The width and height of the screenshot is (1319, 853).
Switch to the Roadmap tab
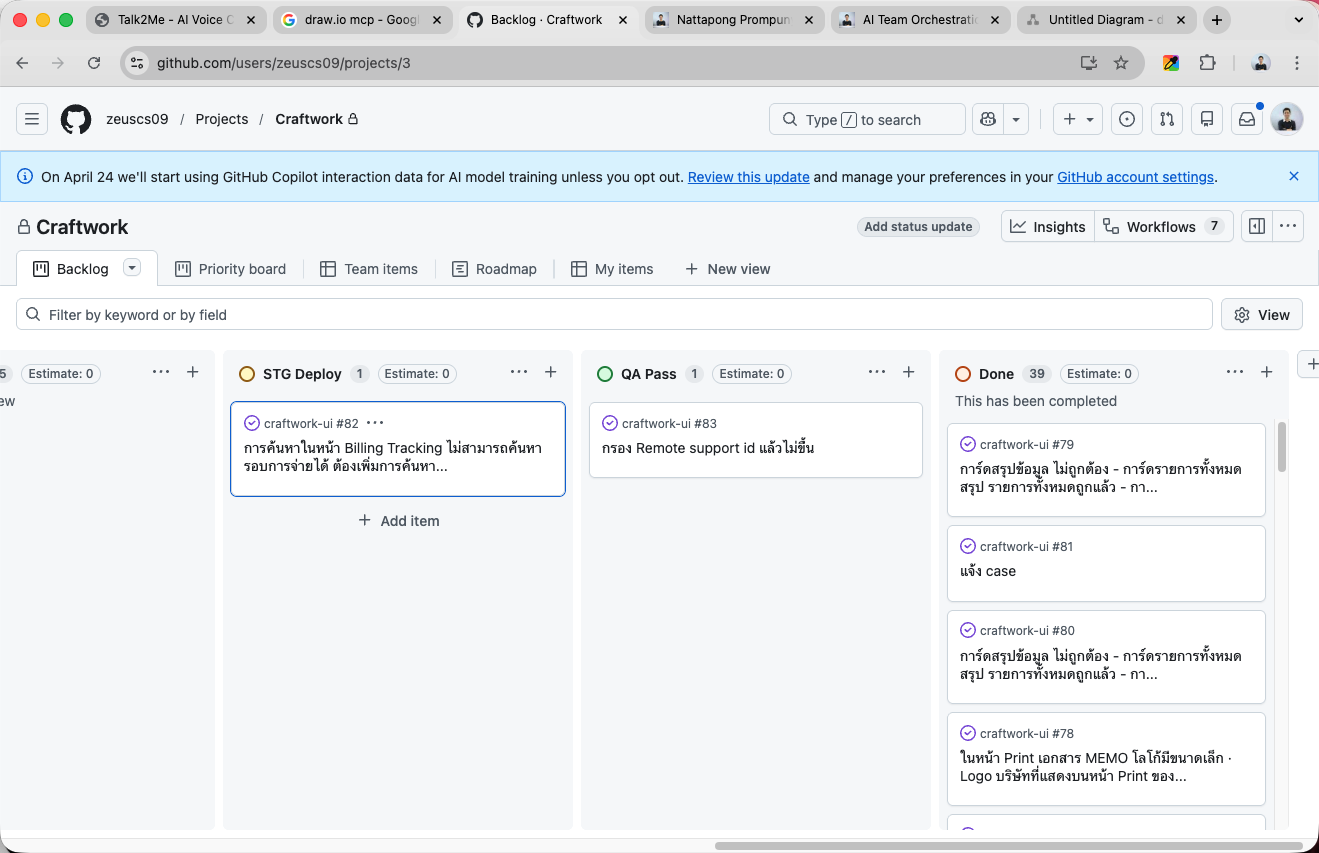click(495, 268)
